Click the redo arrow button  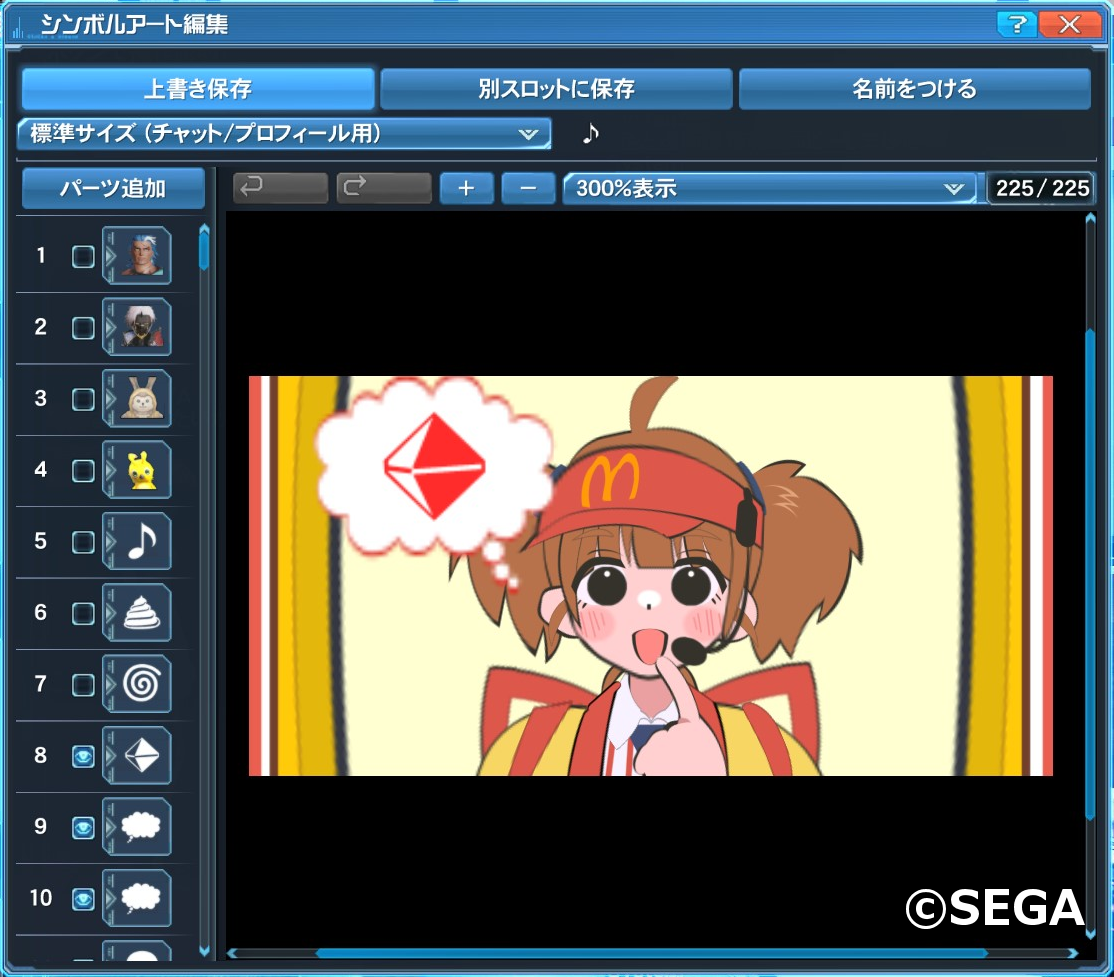tap(384, 188)
